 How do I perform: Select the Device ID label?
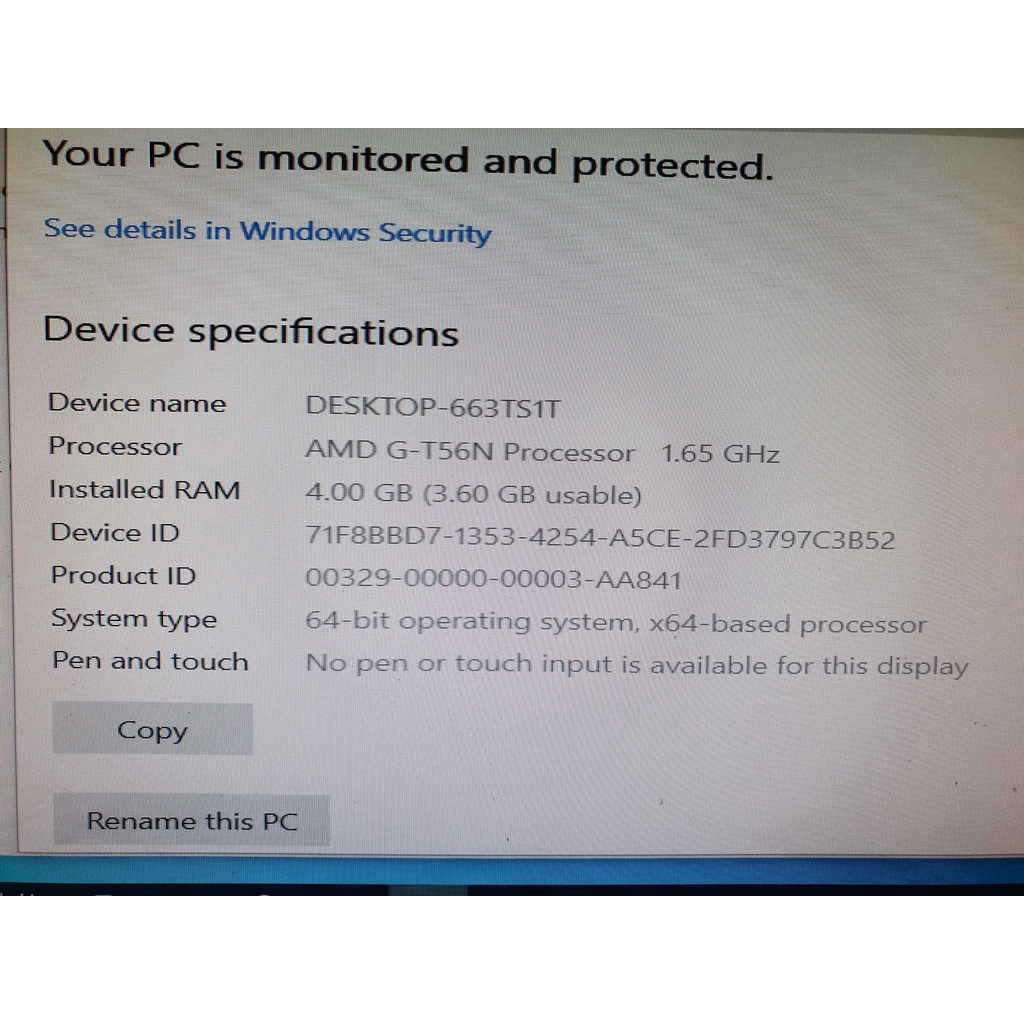(x=115, y=533)
